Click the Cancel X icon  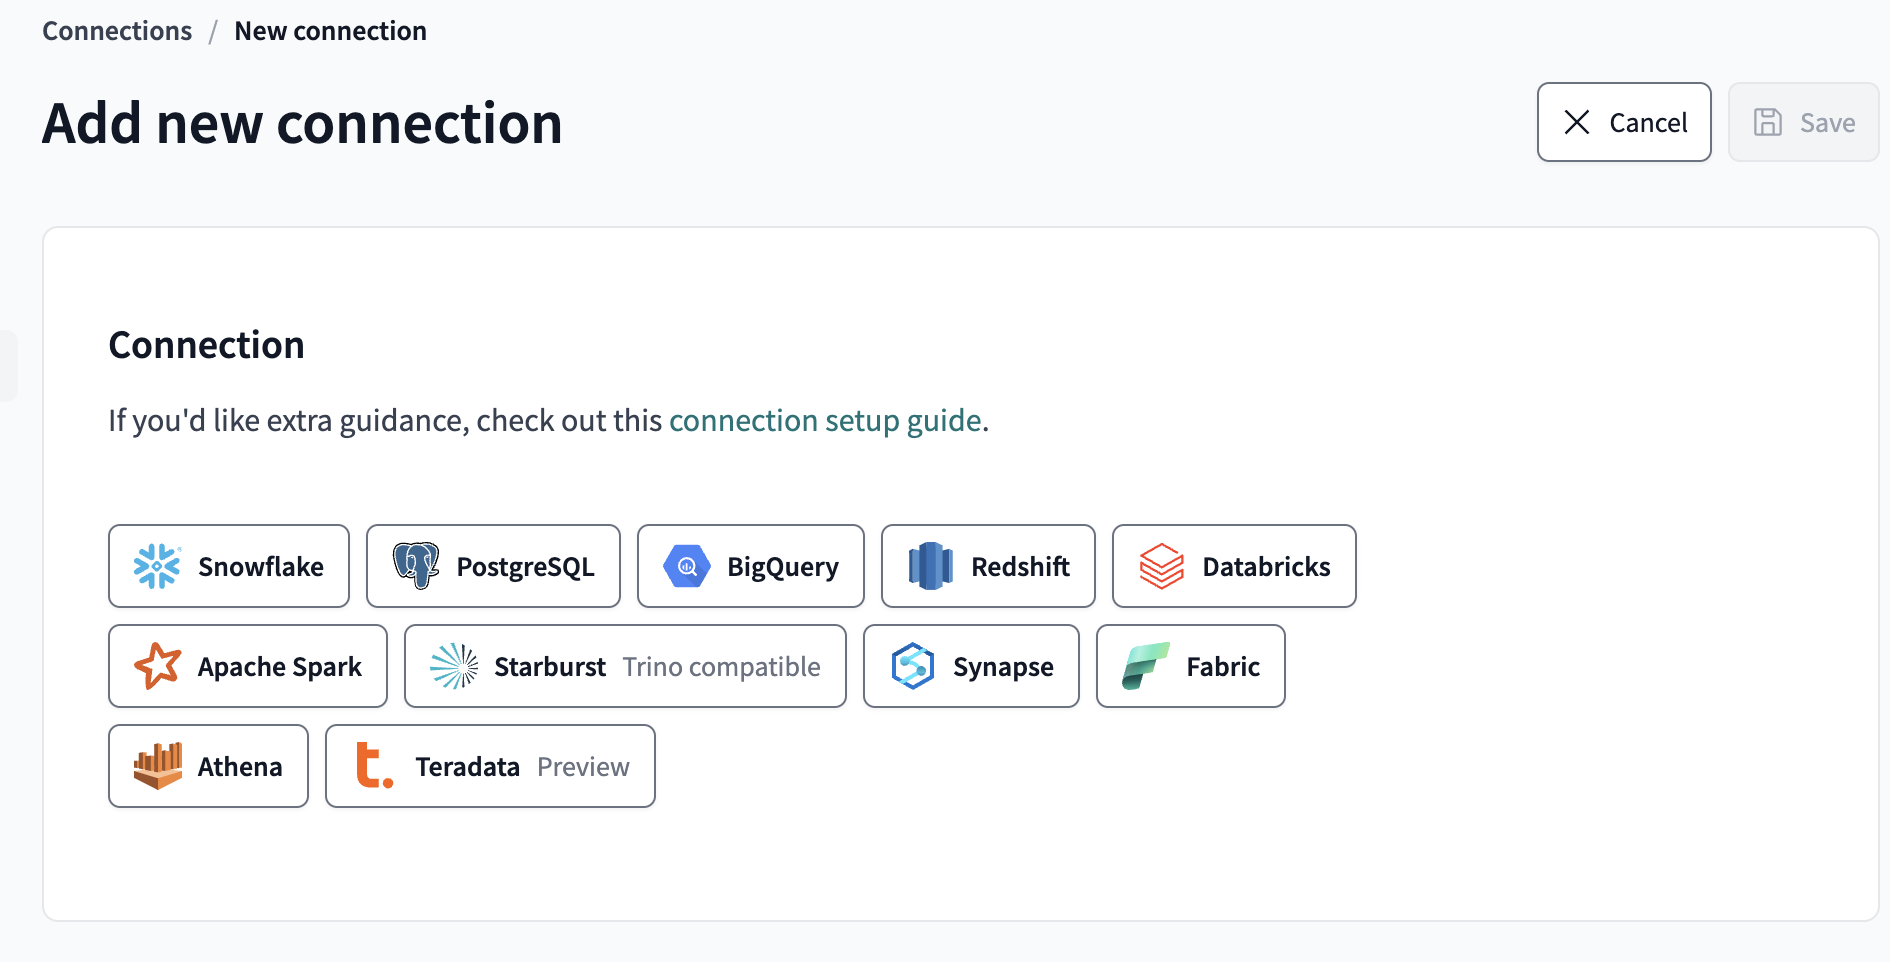[x=1577, y=122]
